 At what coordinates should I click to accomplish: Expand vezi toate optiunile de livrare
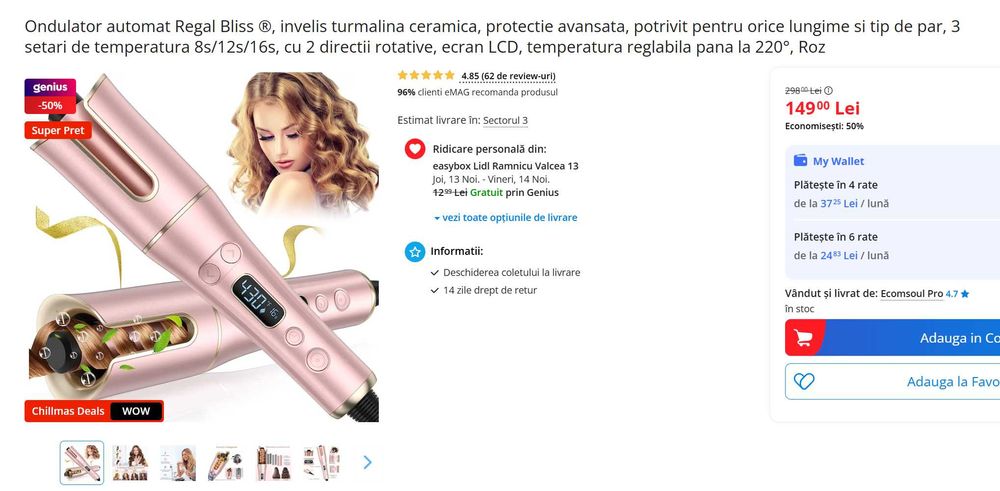click(x=506, y=217)
